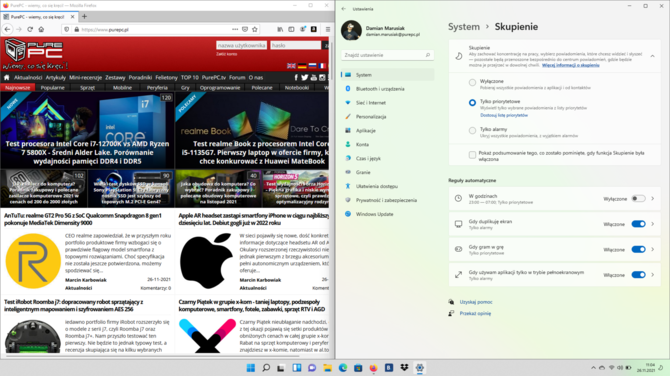The height and width of the screenshot is (376, 670).
Task: Toggle Gdy duplikuję ekran switch
Action: point(638,224)
